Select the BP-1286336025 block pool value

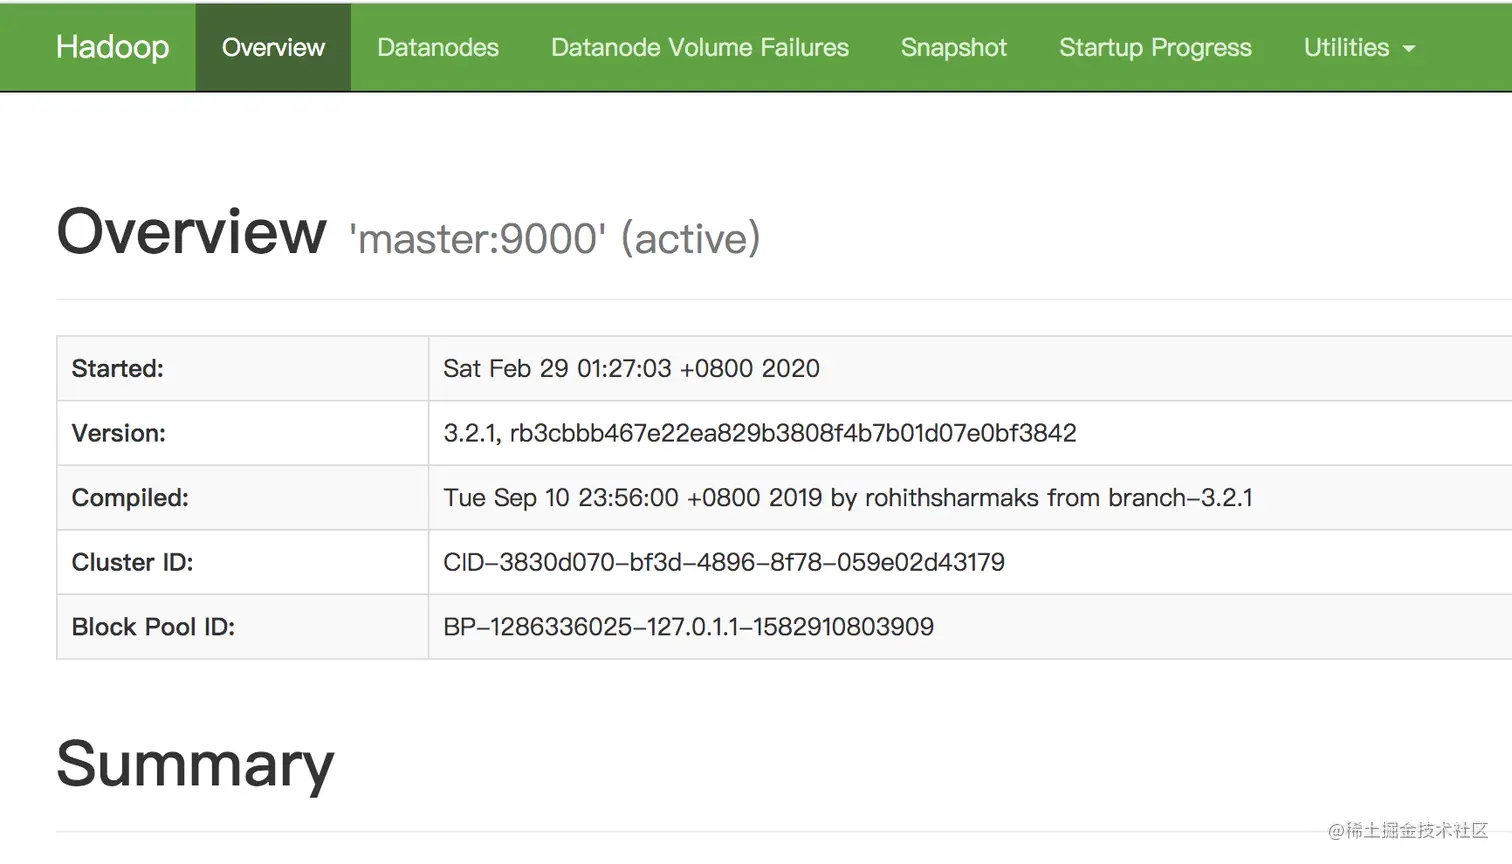coord(688,627)
